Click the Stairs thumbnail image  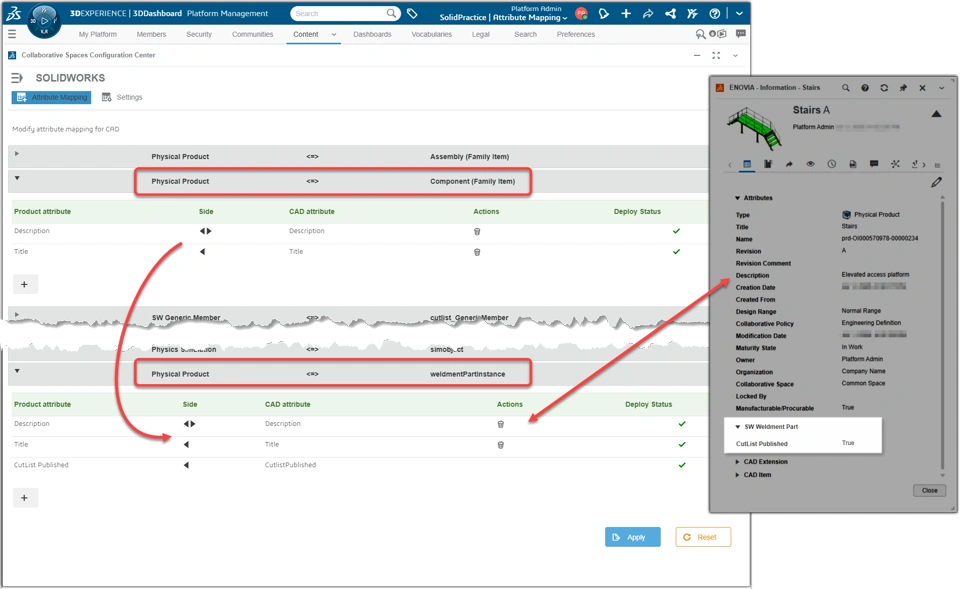coord(755,127)
